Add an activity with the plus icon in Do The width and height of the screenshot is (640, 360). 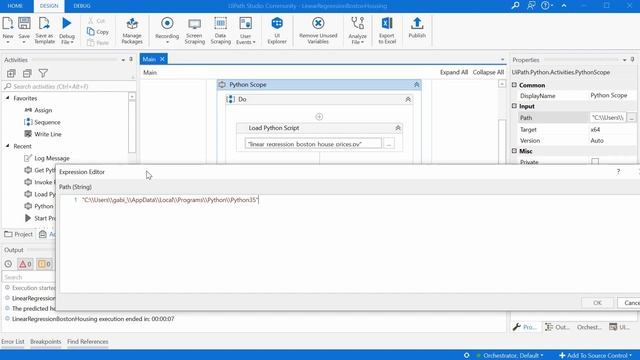point(319,117)
